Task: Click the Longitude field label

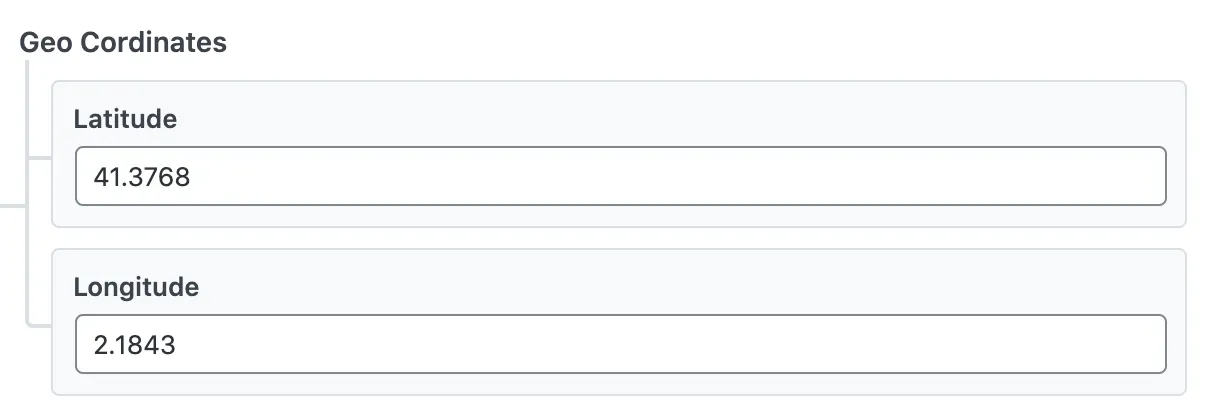Action: tap(136, 287)
